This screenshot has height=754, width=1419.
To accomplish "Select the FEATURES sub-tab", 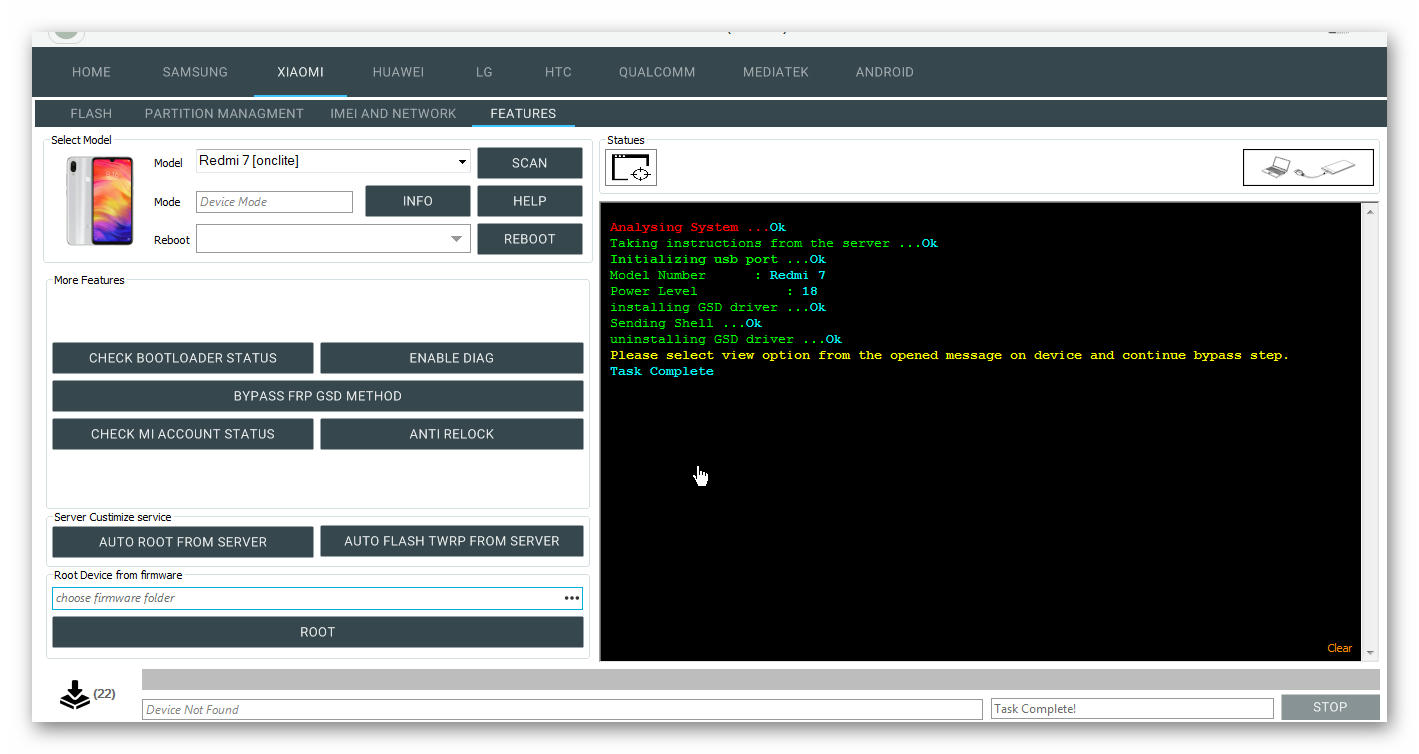I will click(523, 113).
